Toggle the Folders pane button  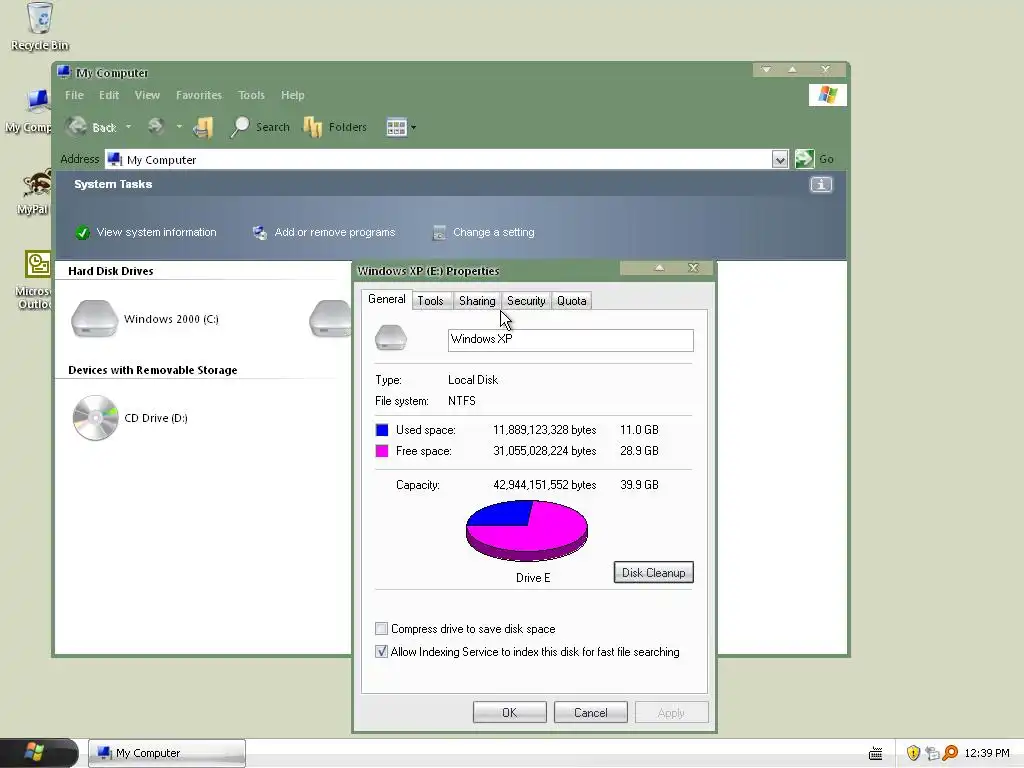(335, 127)
